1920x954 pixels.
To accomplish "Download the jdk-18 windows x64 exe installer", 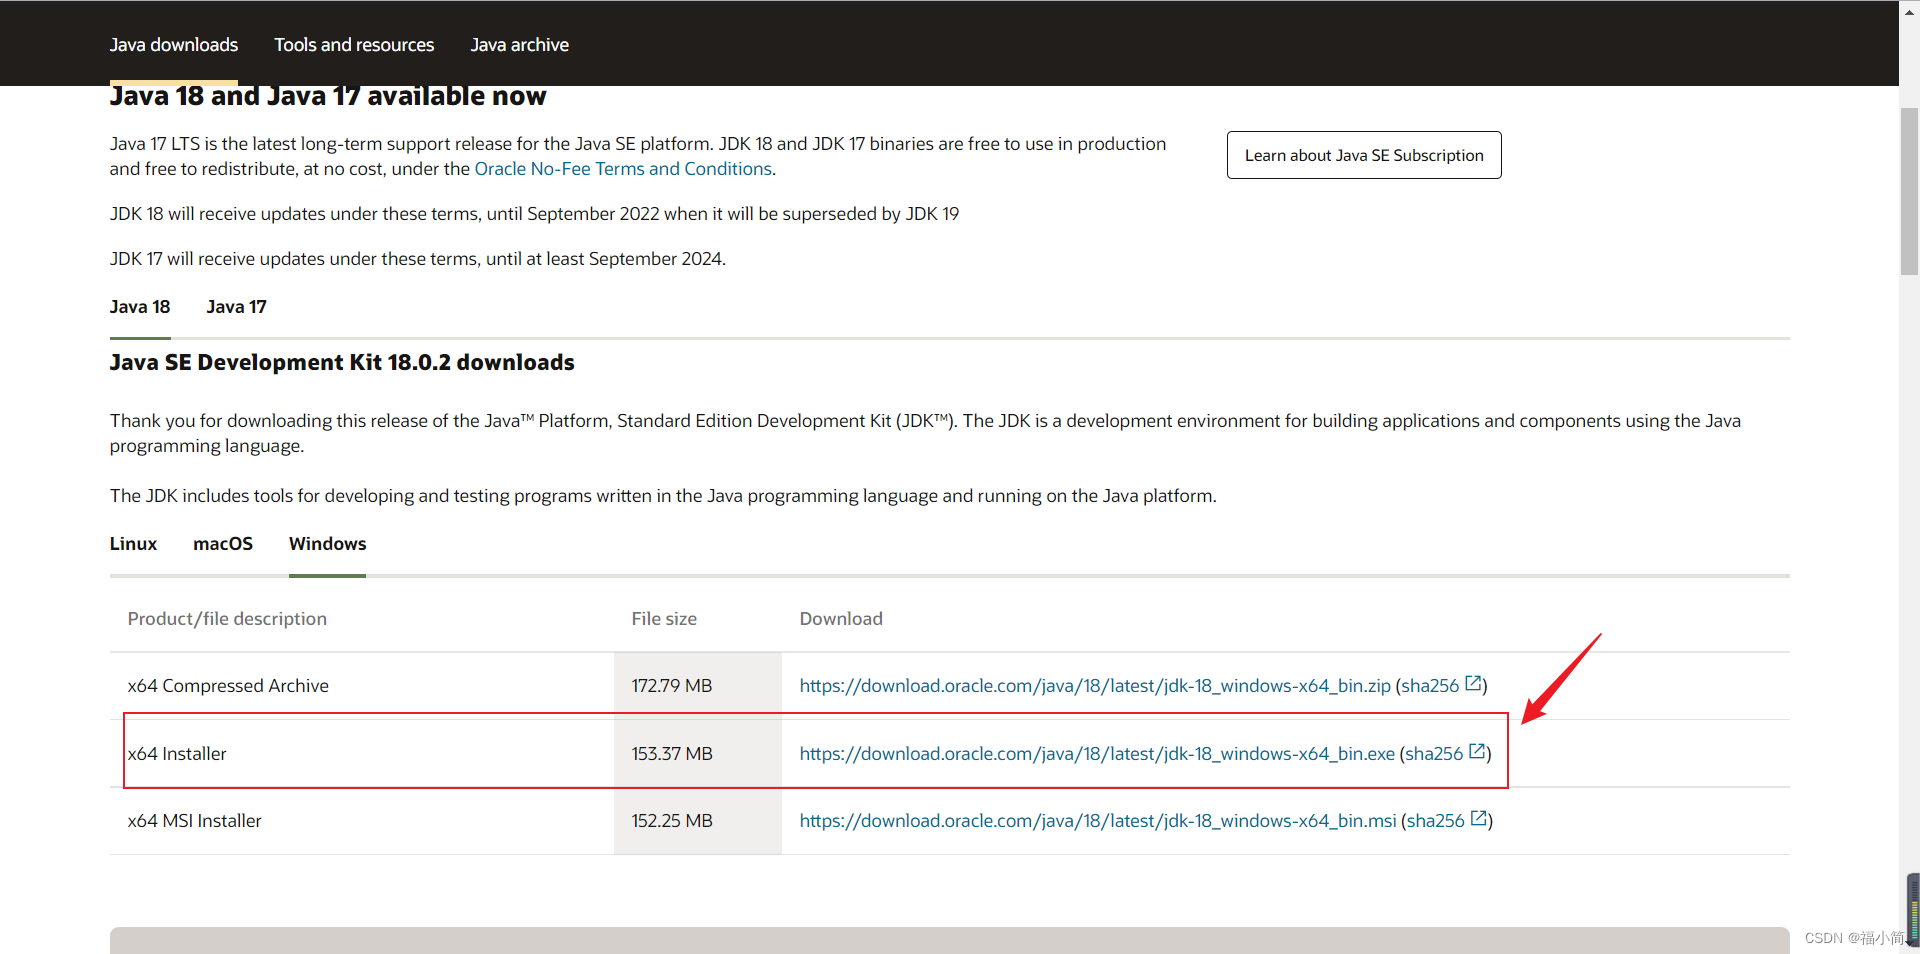I will pos(1097,754).
